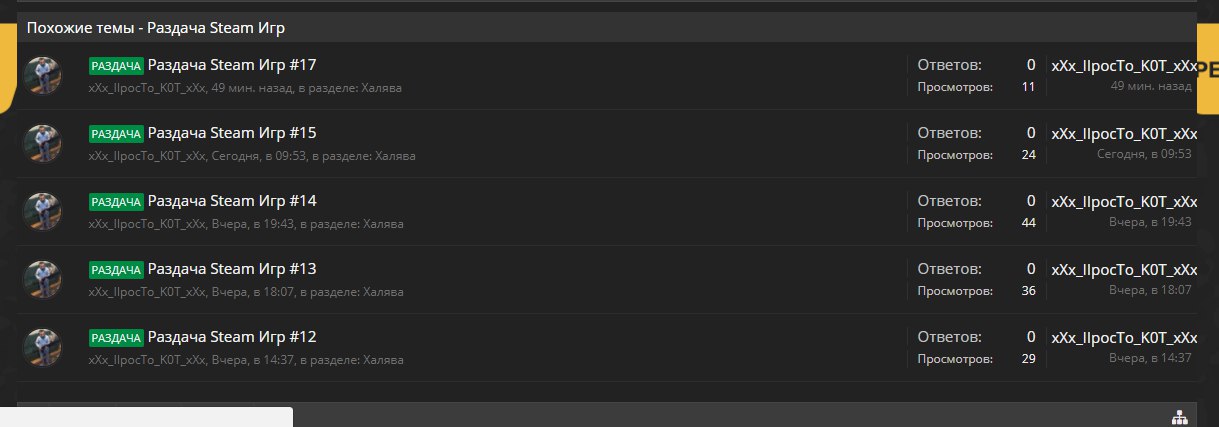
Task: Open avatar next to Раздача Steam Игр #13
Action: tap(43, 280)
